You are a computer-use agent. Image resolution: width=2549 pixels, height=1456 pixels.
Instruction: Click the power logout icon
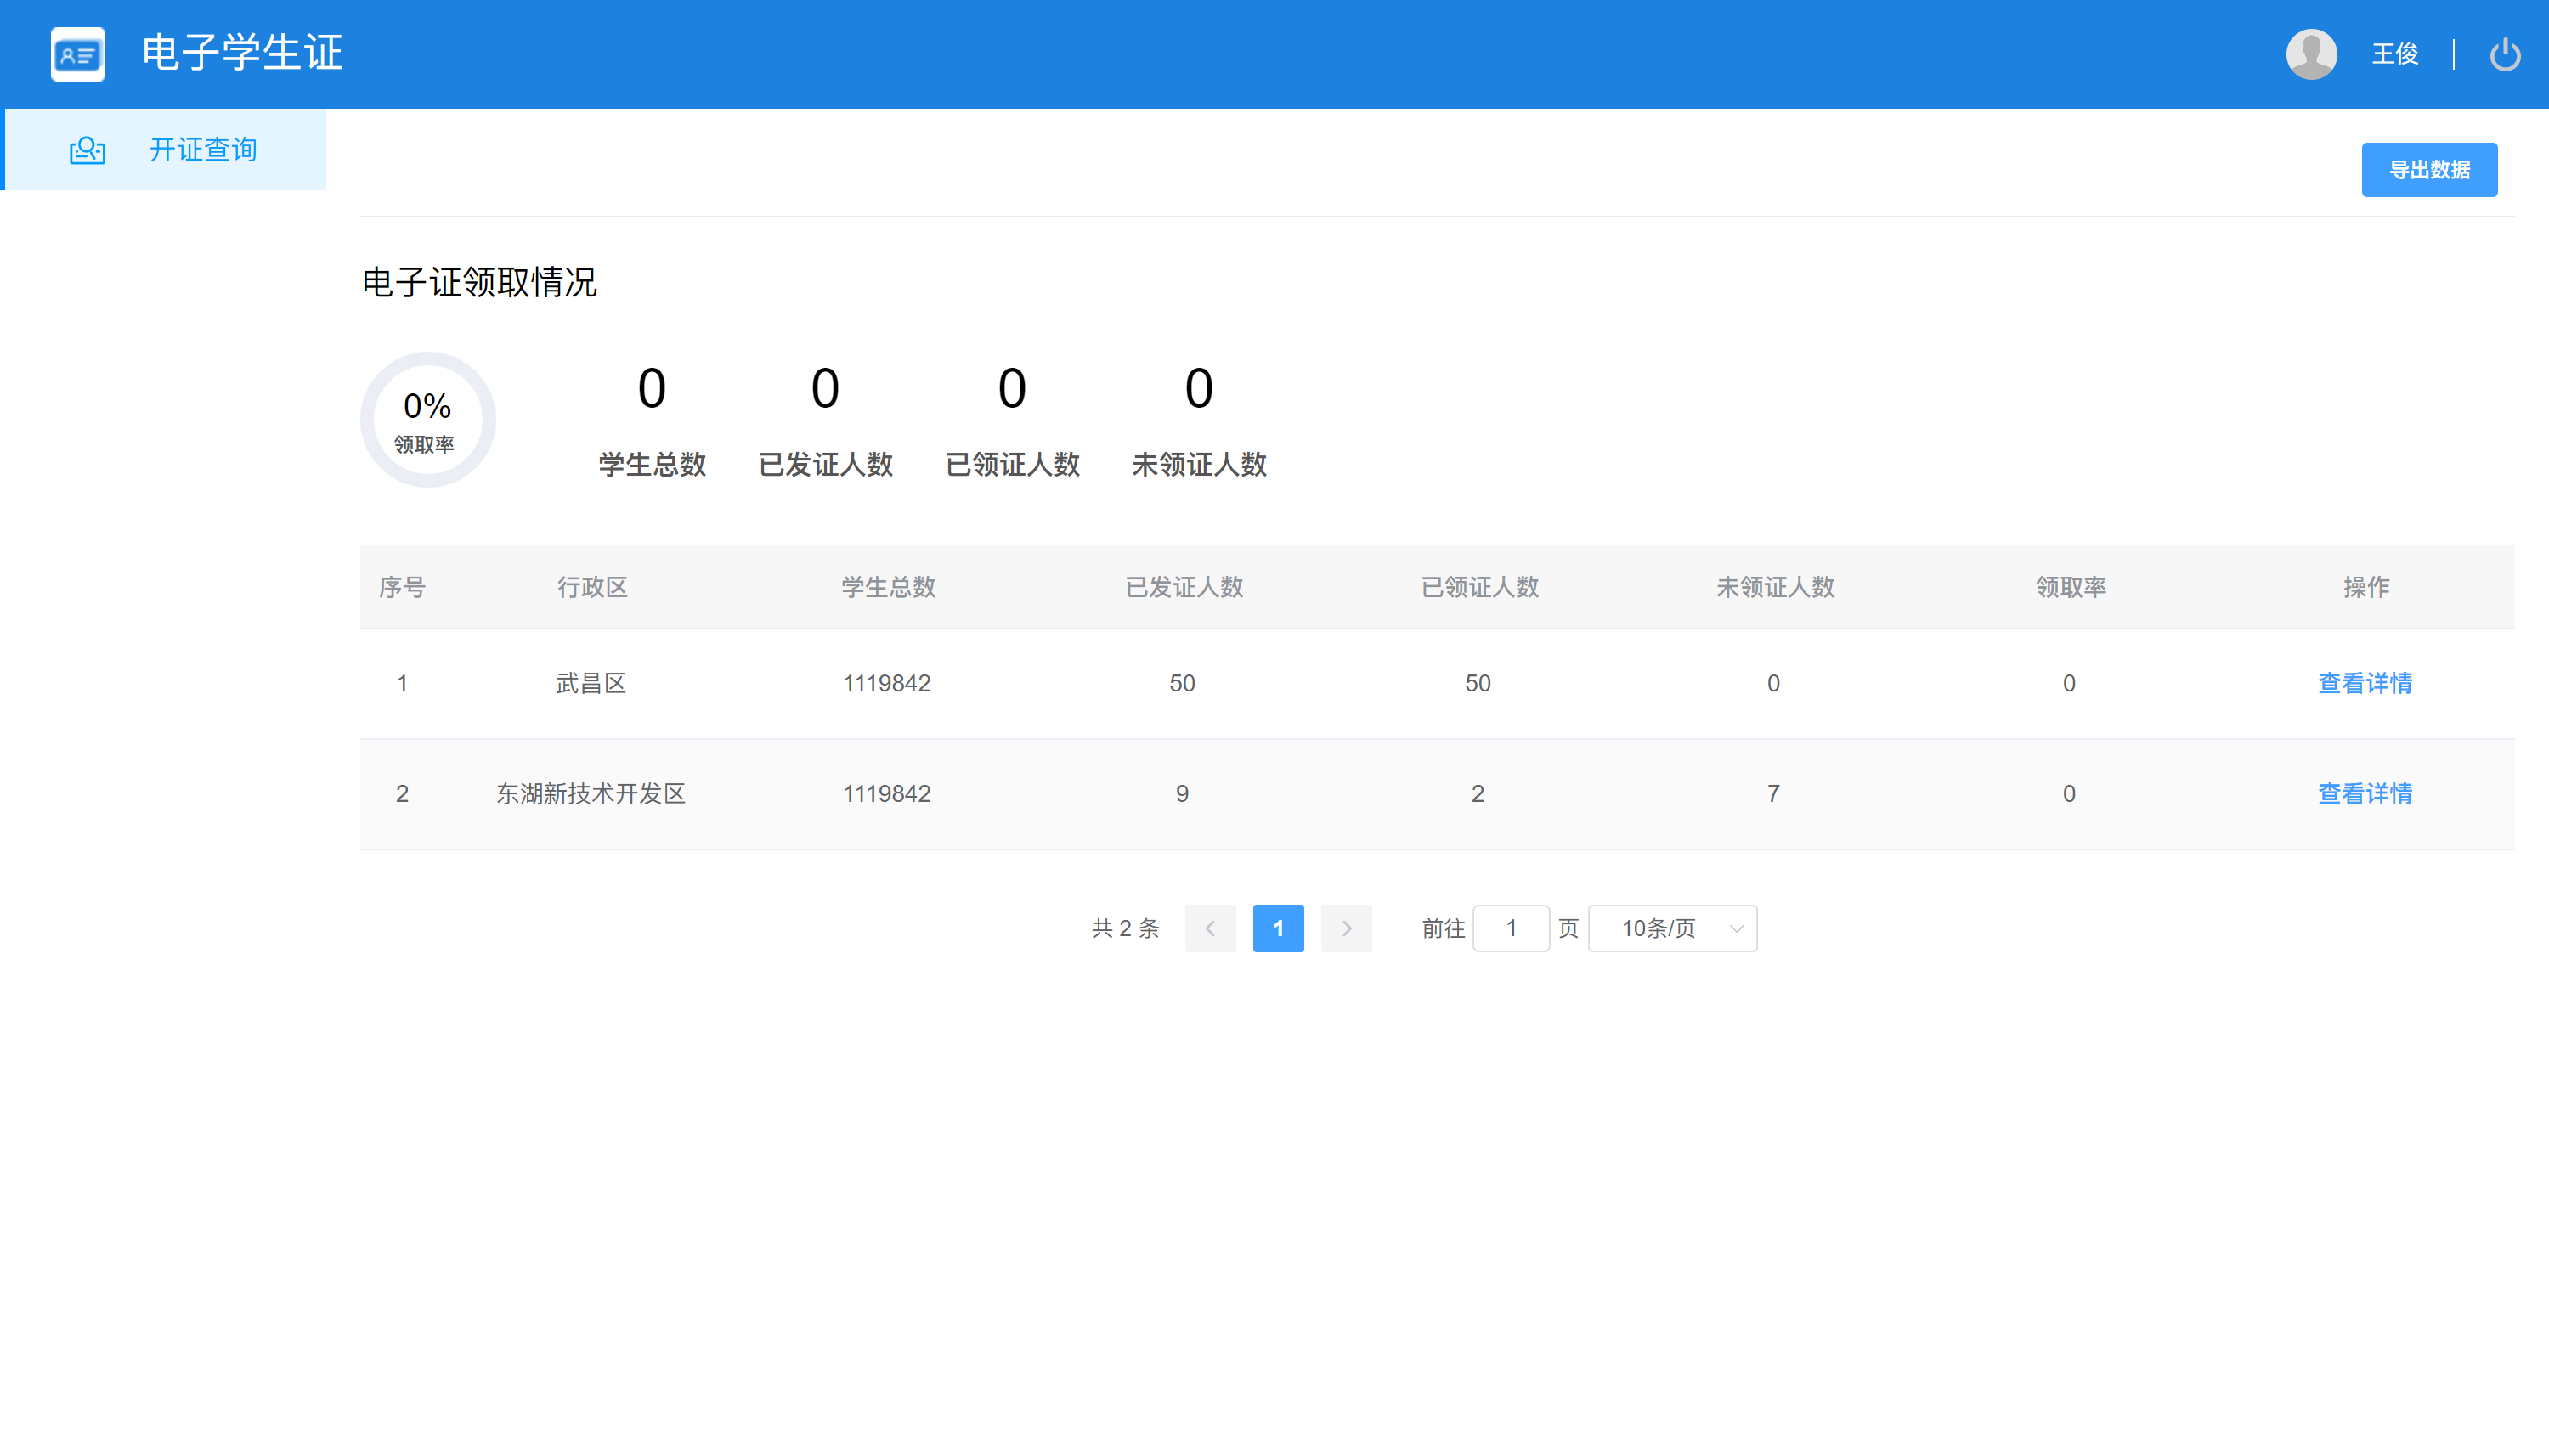tap(2504, 54)
